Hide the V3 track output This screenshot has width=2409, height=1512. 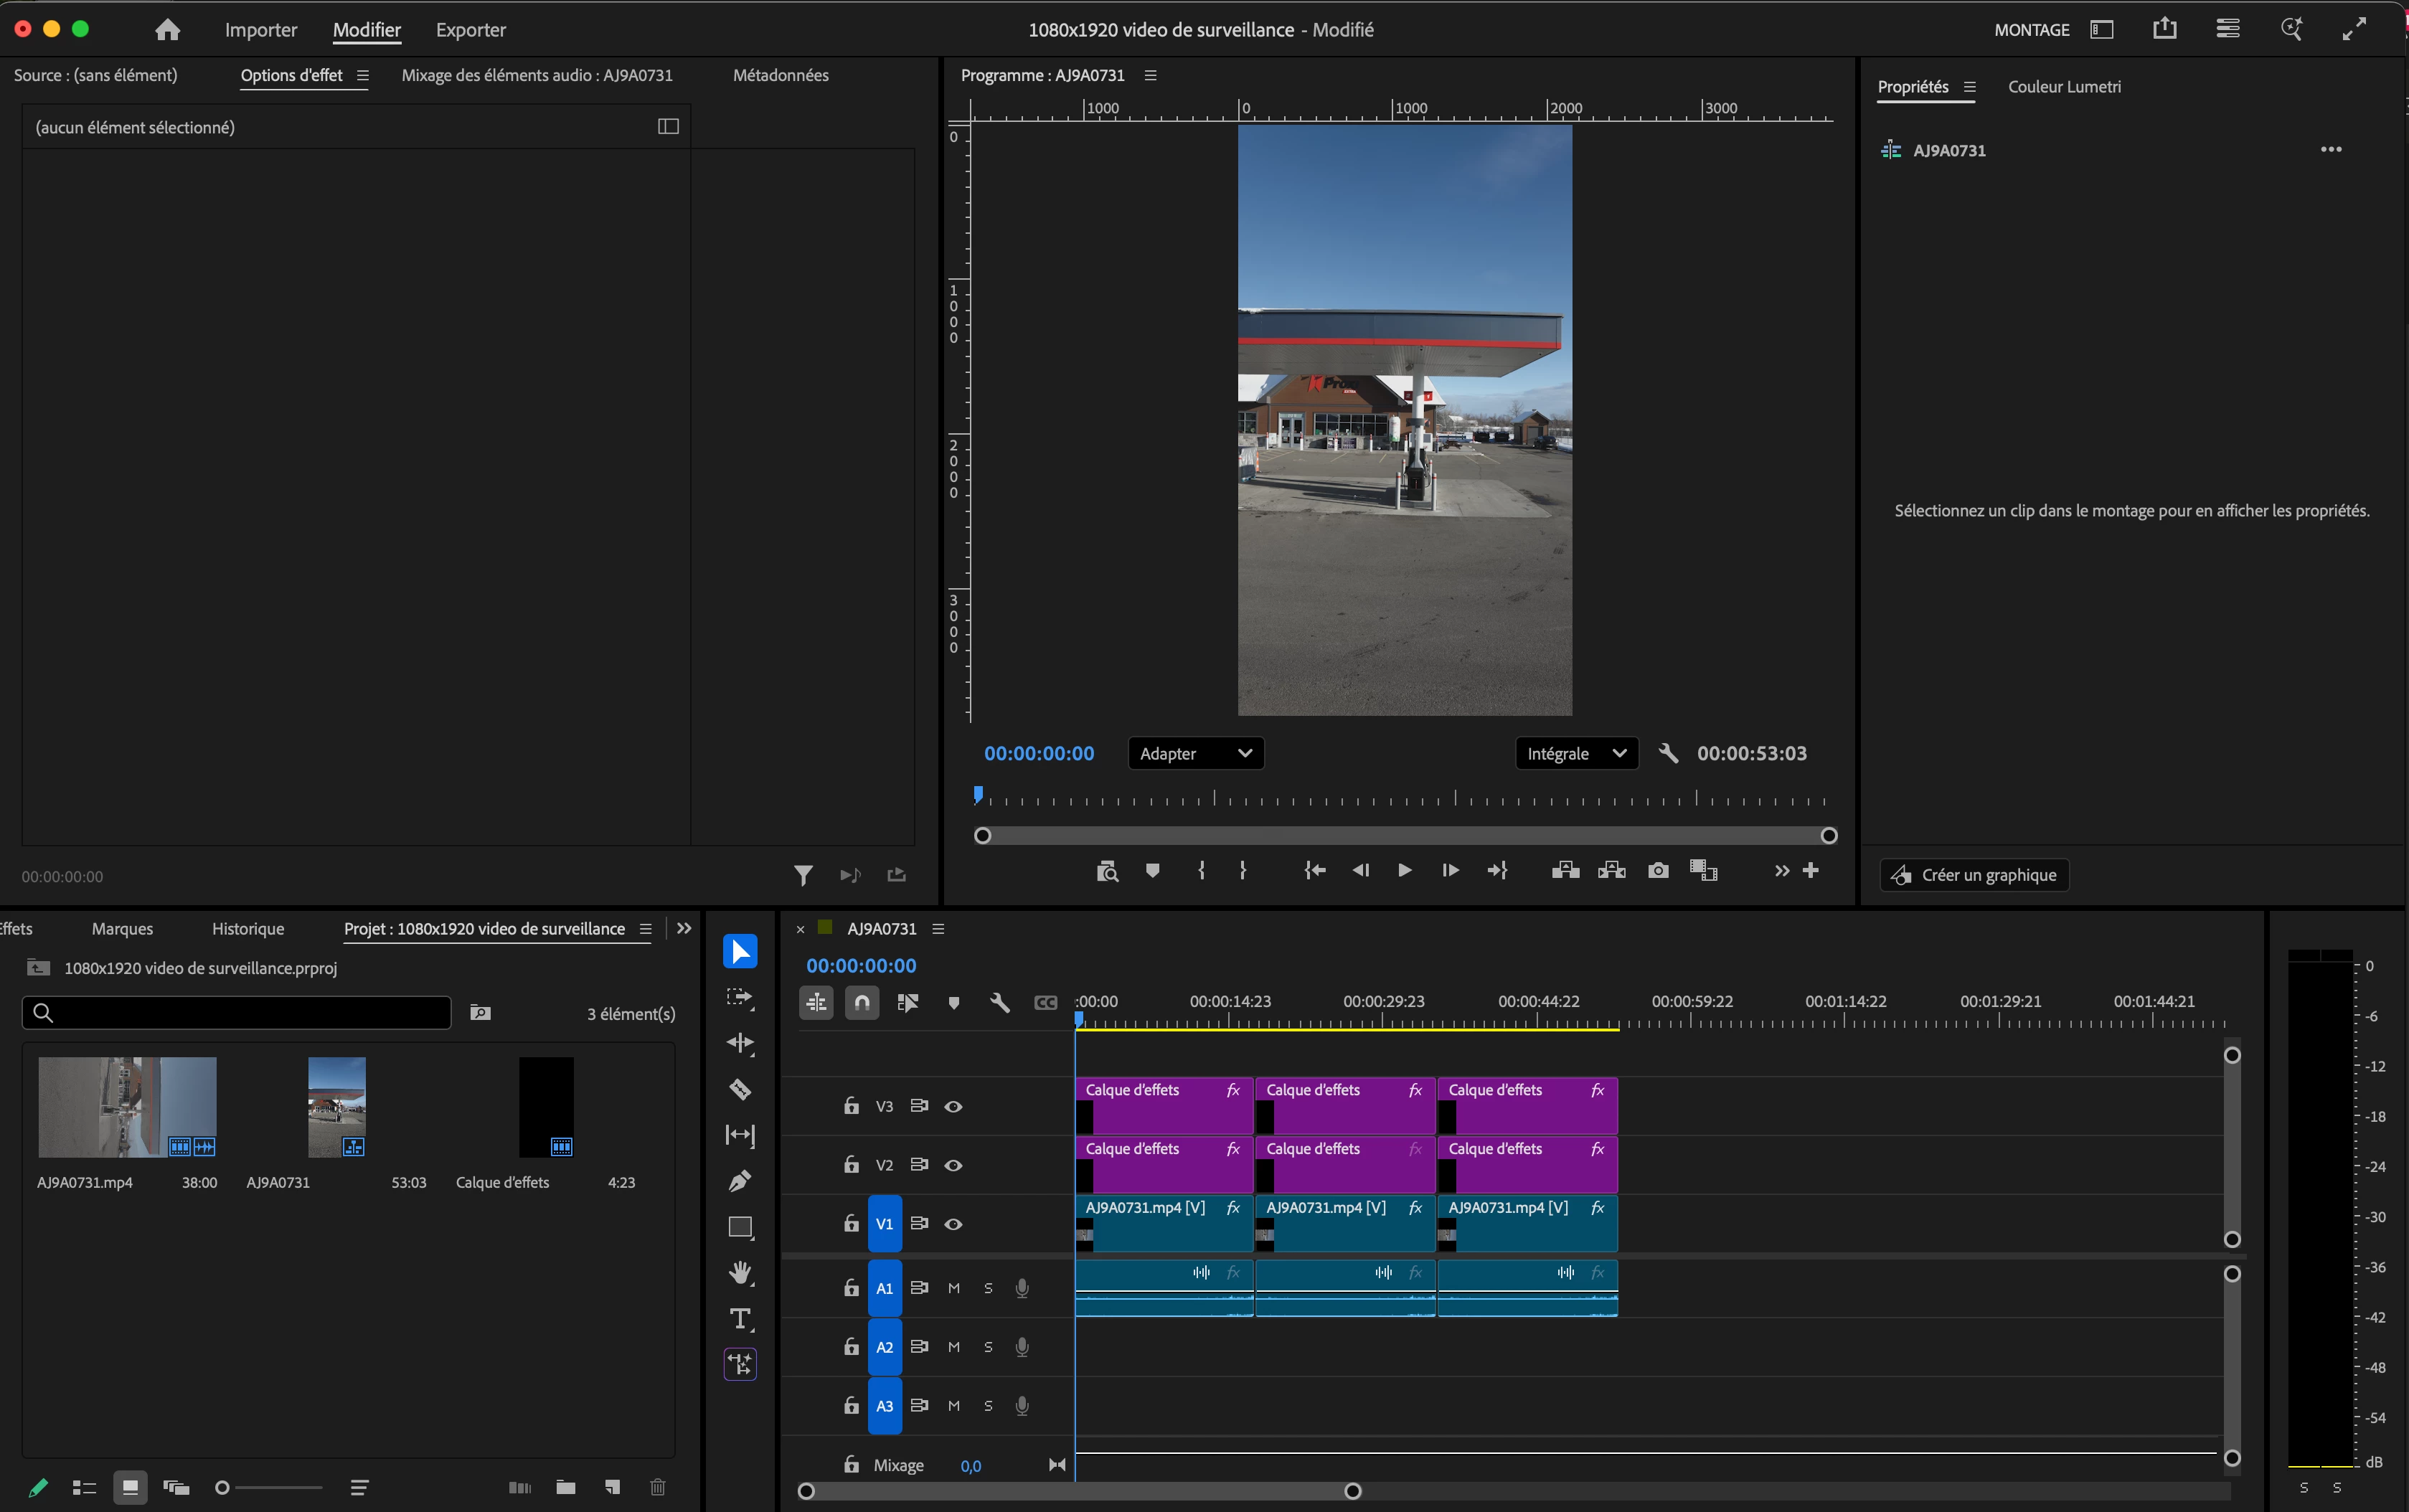953,1106
